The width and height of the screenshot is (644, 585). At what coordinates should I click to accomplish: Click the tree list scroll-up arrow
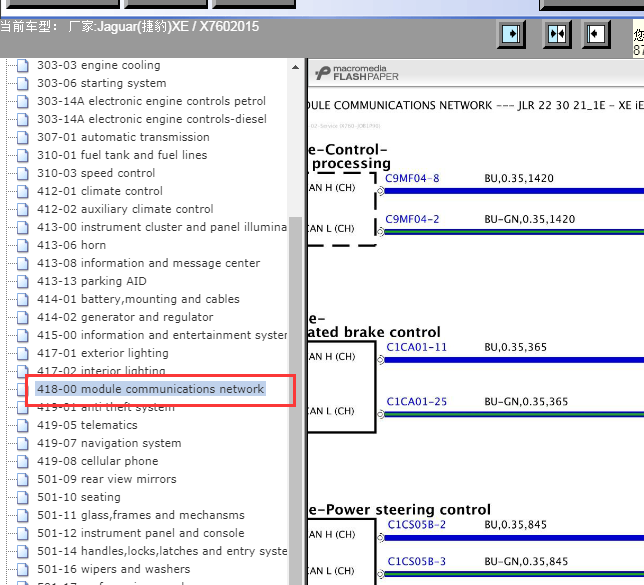click(295, 67)
